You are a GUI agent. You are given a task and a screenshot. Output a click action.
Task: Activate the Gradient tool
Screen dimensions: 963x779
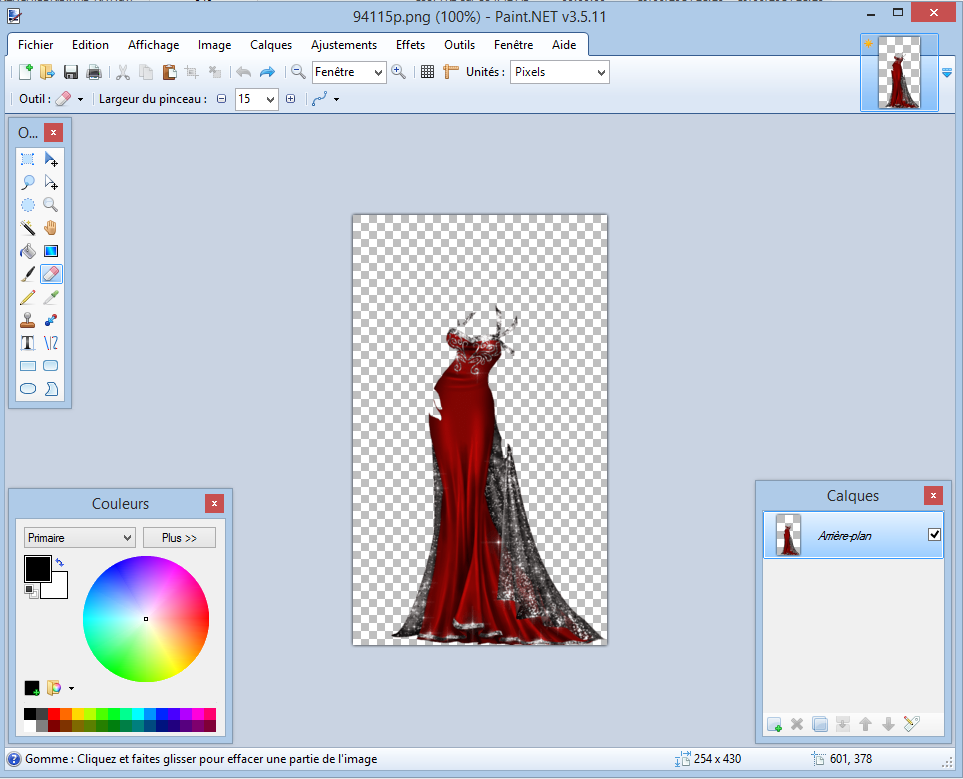point(50,251)
